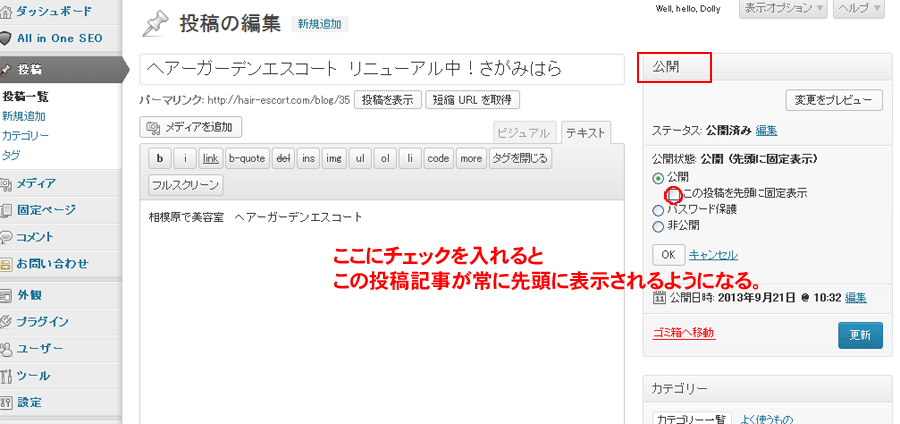Screen dimensions: 900x424
Task: Select the 公開 visibility radio button
Action: pos(657,177)
